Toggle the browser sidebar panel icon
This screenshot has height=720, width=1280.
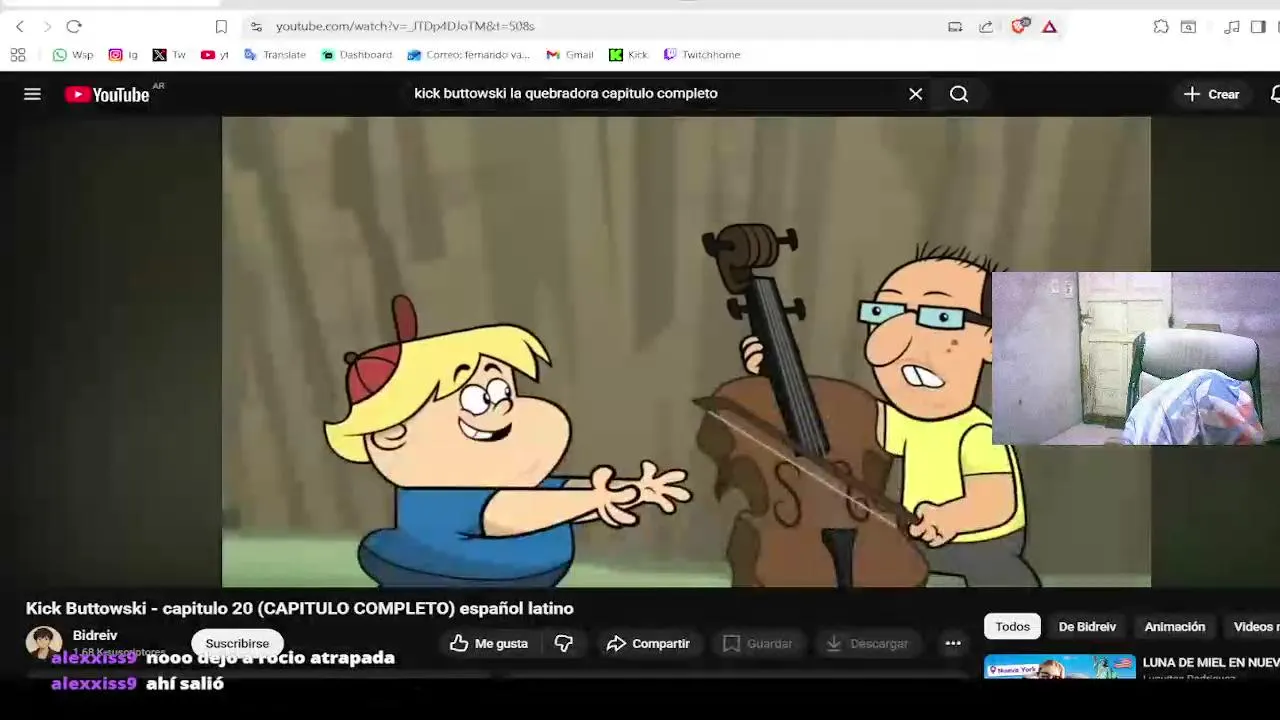[x=1258, y=27]
